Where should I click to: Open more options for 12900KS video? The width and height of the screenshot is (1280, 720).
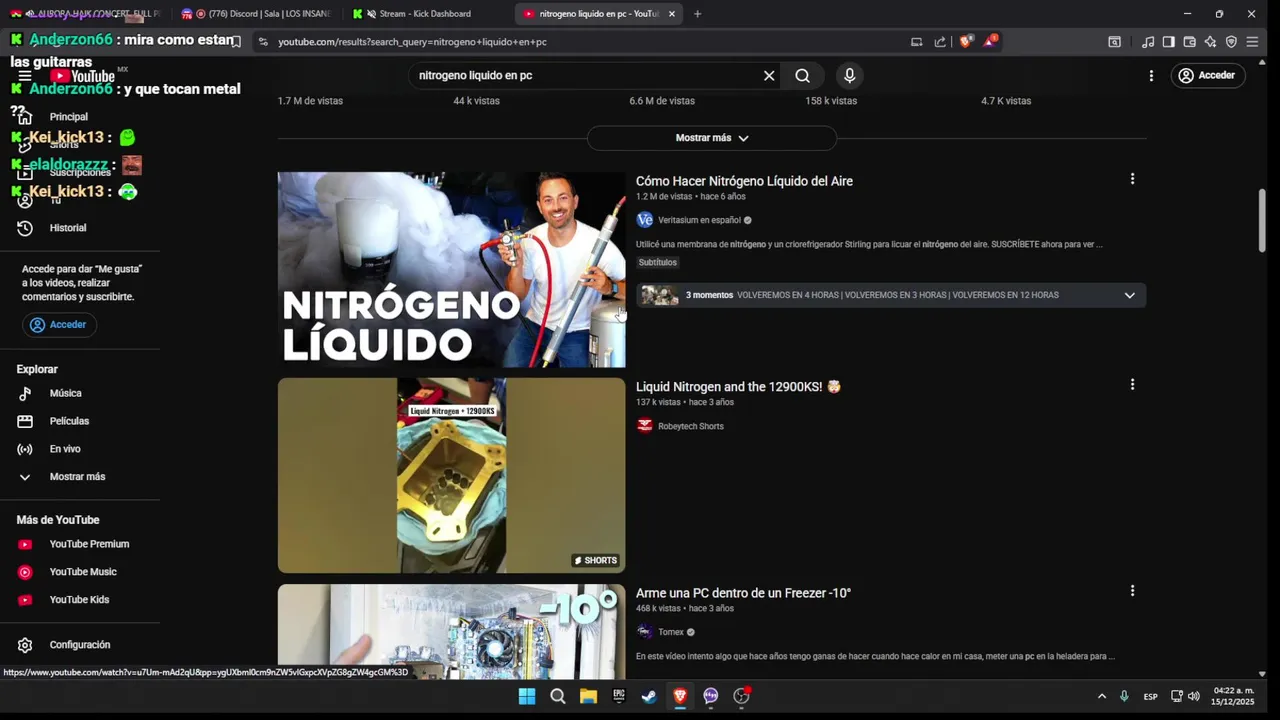[x=1132, y=385]
